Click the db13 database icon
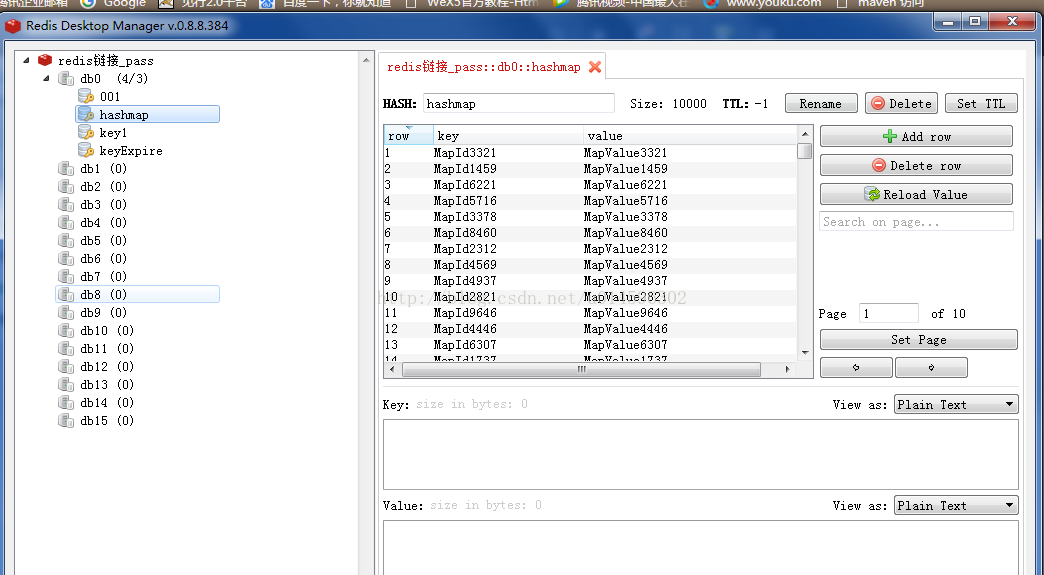 click(66, 384)
